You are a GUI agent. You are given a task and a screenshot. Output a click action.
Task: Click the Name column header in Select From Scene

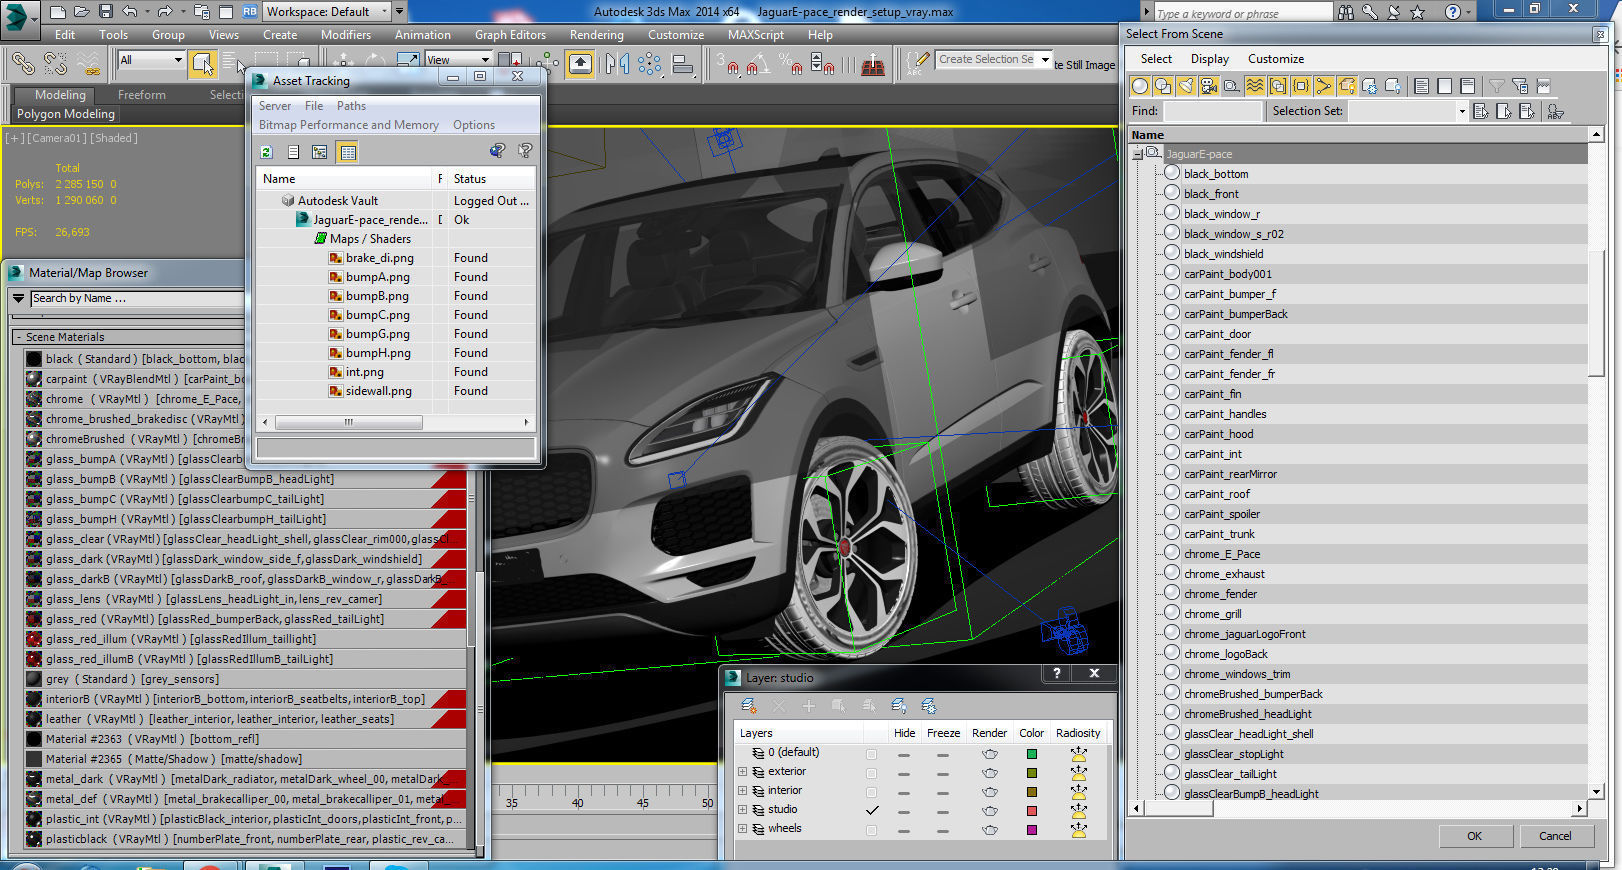pyautogui.click(x=1357, y=135)
